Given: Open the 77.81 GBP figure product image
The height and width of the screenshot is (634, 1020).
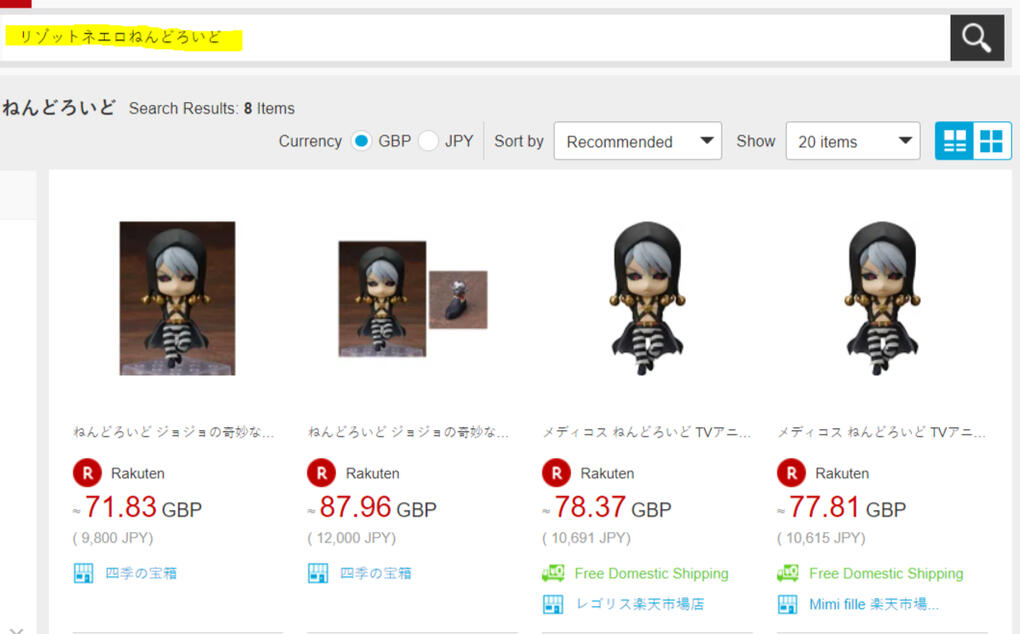Looking at the screenshot, I should pos(882,298).
